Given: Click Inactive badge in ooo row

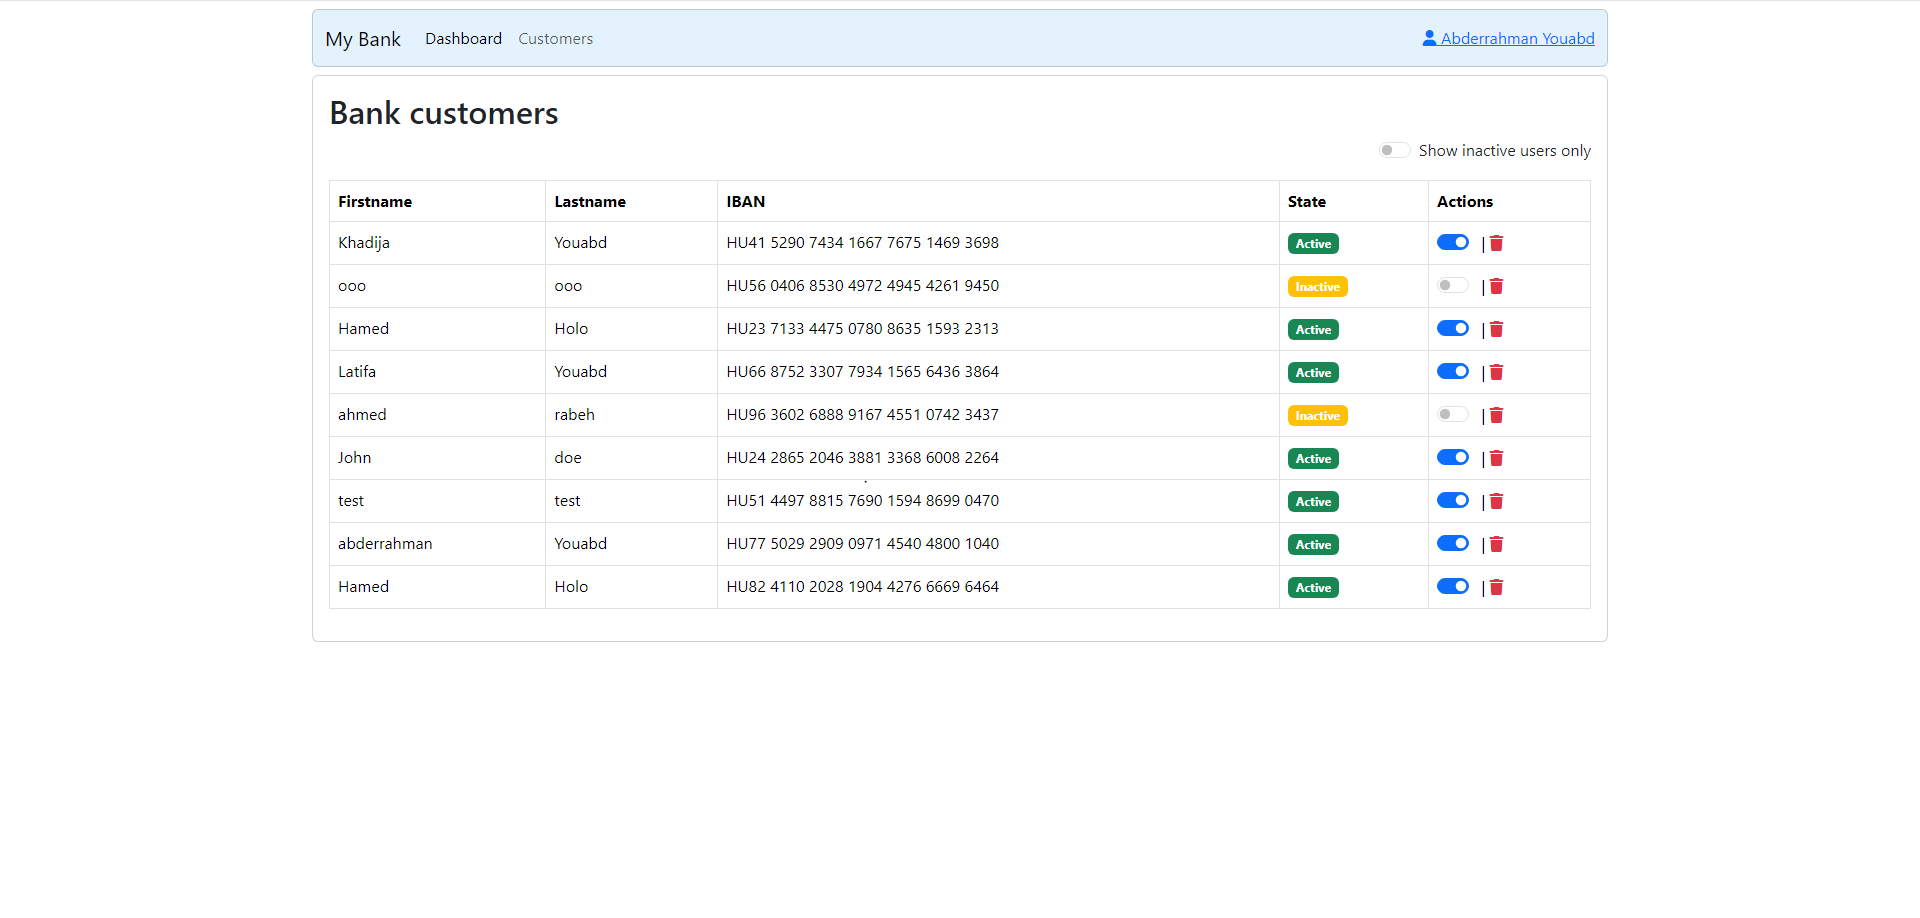Looking at the screenshot, I should [1318, 286].
